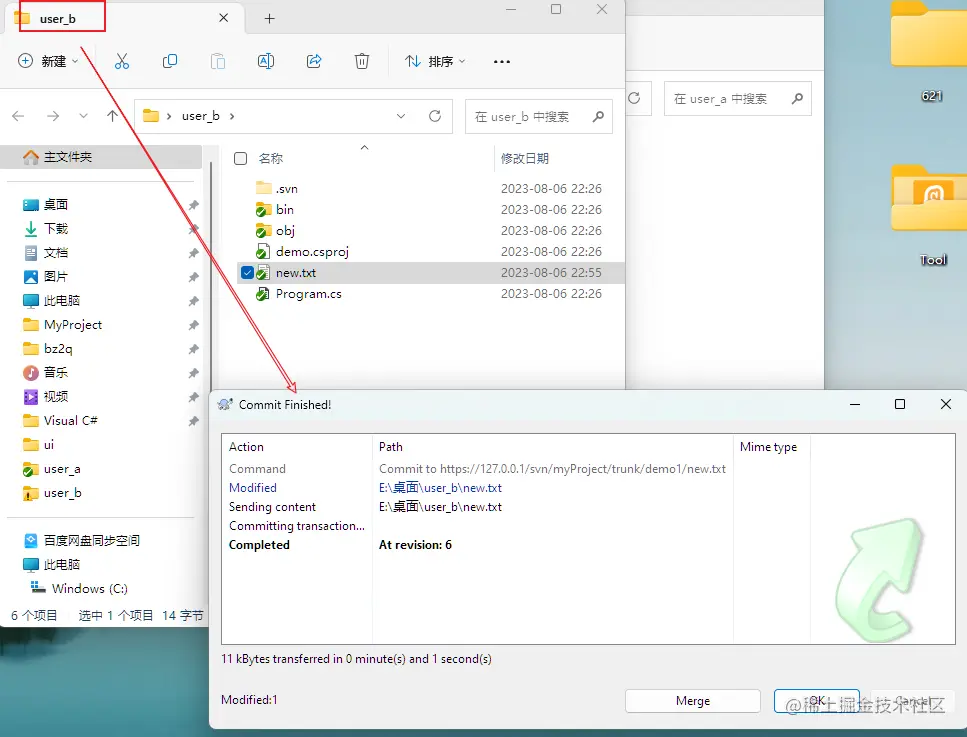Click the Rename icon in toolbar

[x=266, y=61]
